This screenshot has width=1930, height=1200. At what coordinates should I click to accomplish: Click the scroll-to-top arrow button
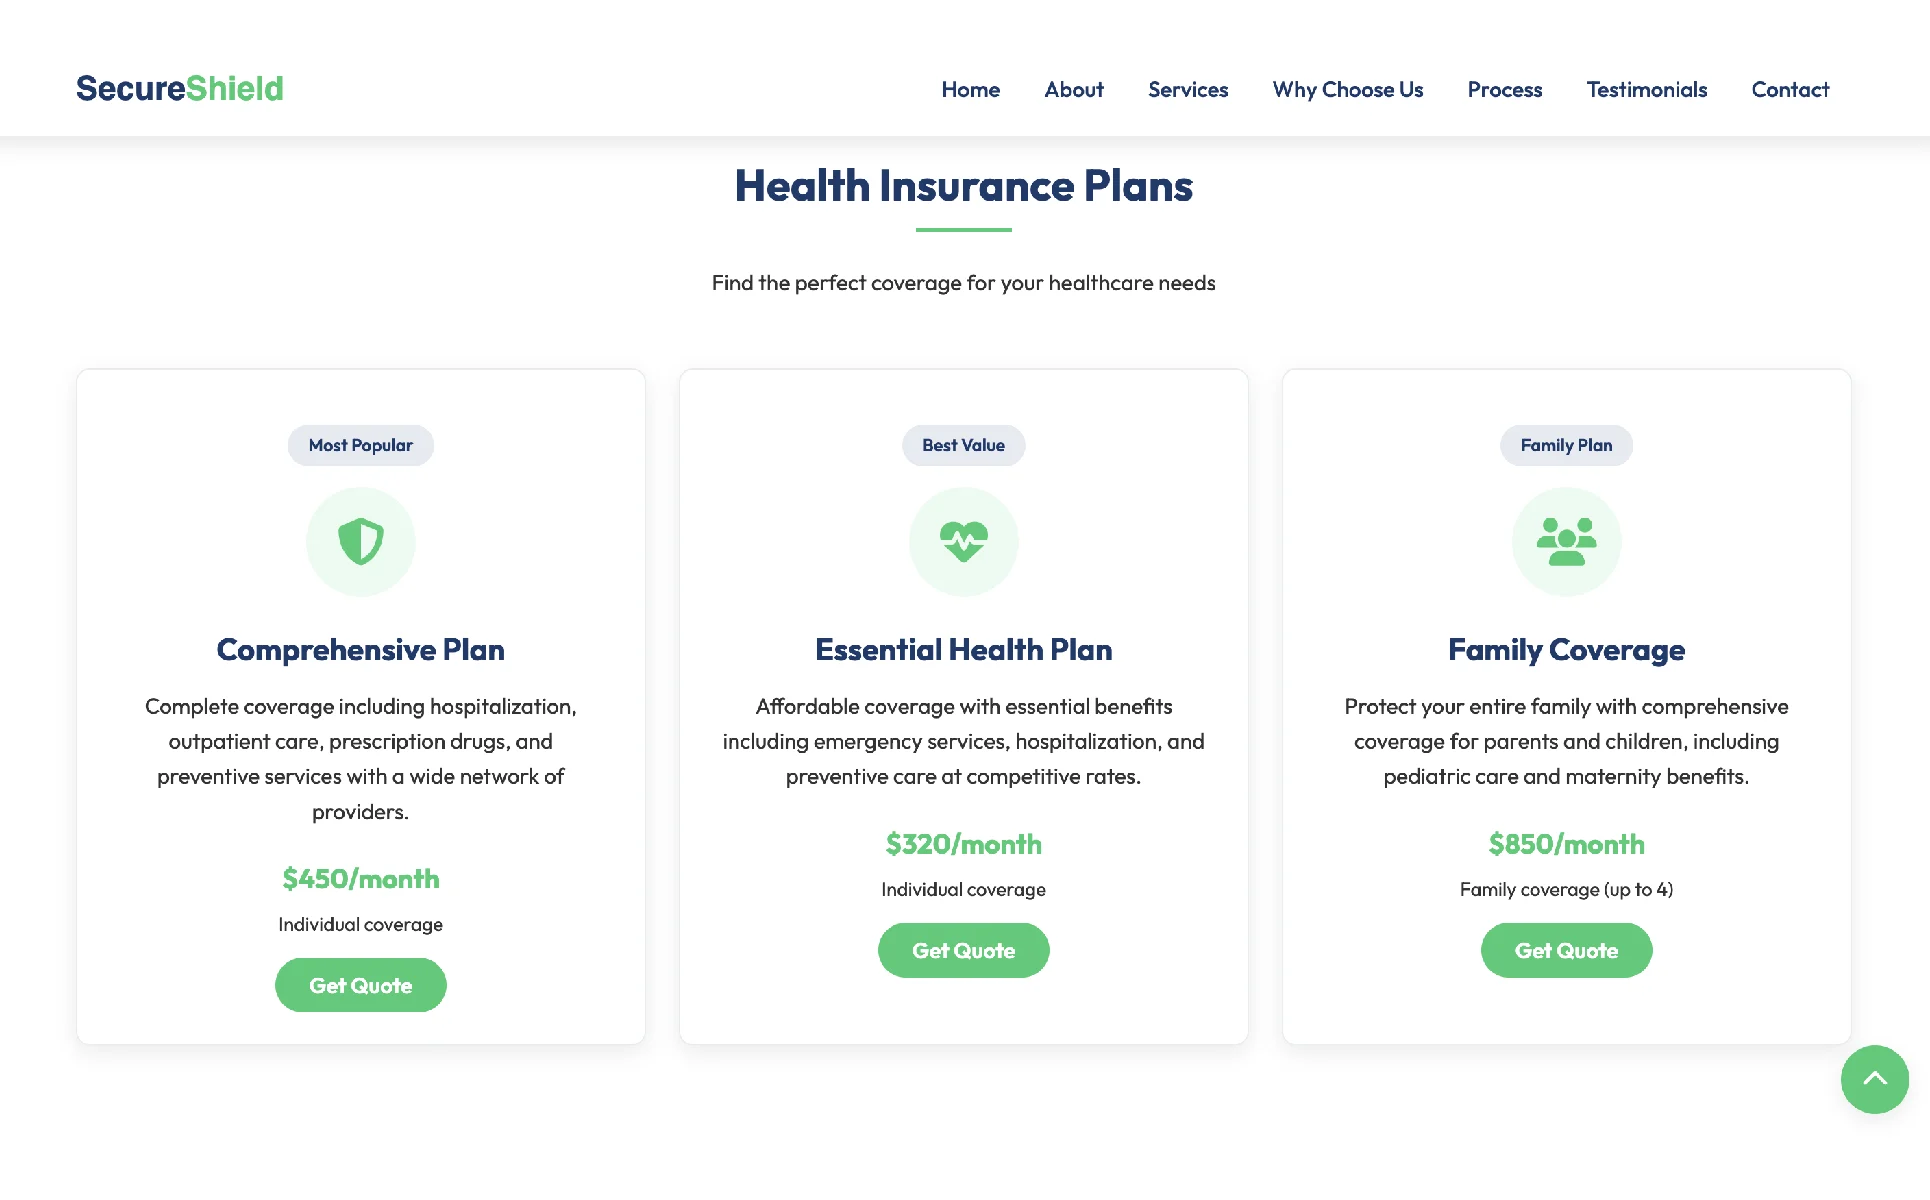click(x=1875, y=1079)
